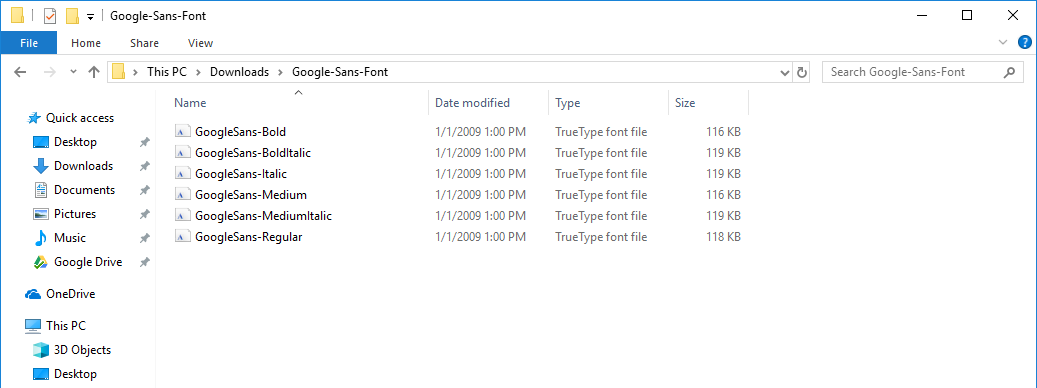1037x388 pixels.
Task: Click the GoogleSans-Italic font file icon
Action: [183, 174]
